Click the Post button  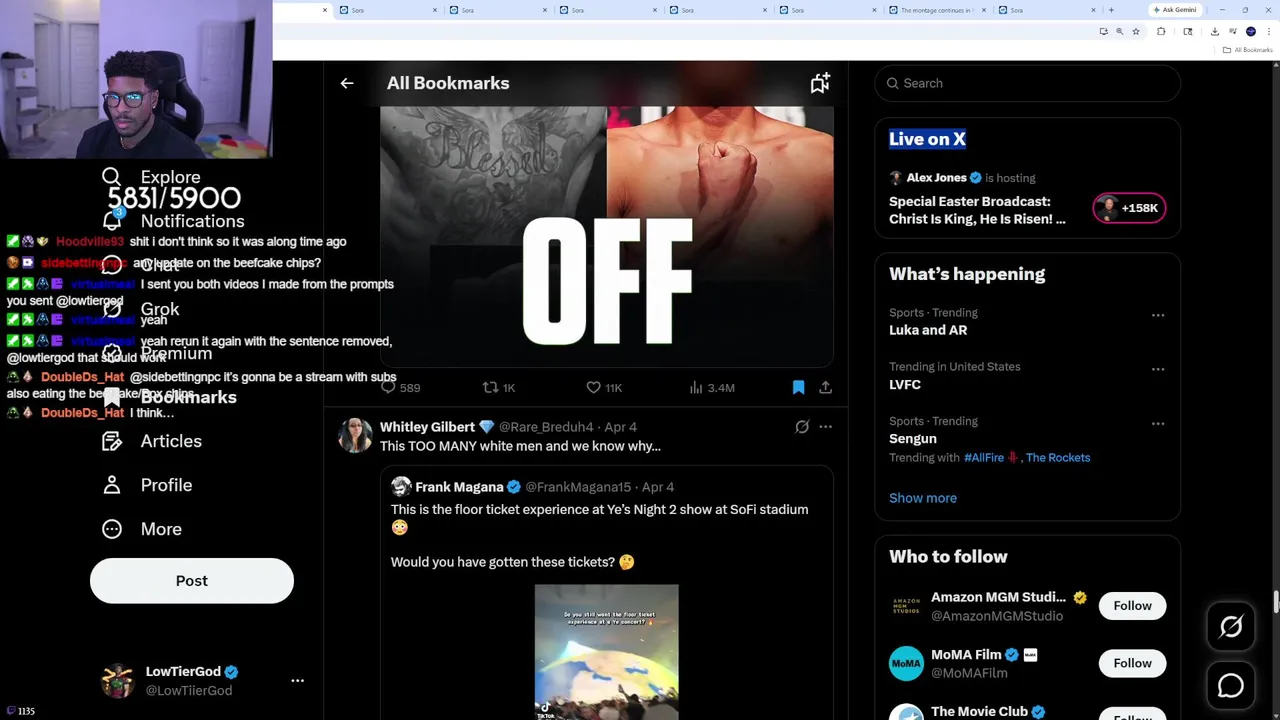tap(192, 581)
